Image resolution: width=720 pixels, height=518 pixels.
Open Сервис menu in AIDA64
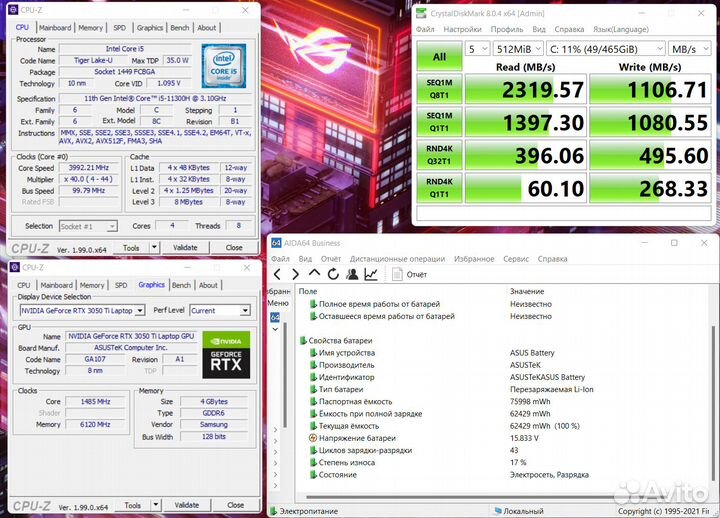tap(516, 259)
